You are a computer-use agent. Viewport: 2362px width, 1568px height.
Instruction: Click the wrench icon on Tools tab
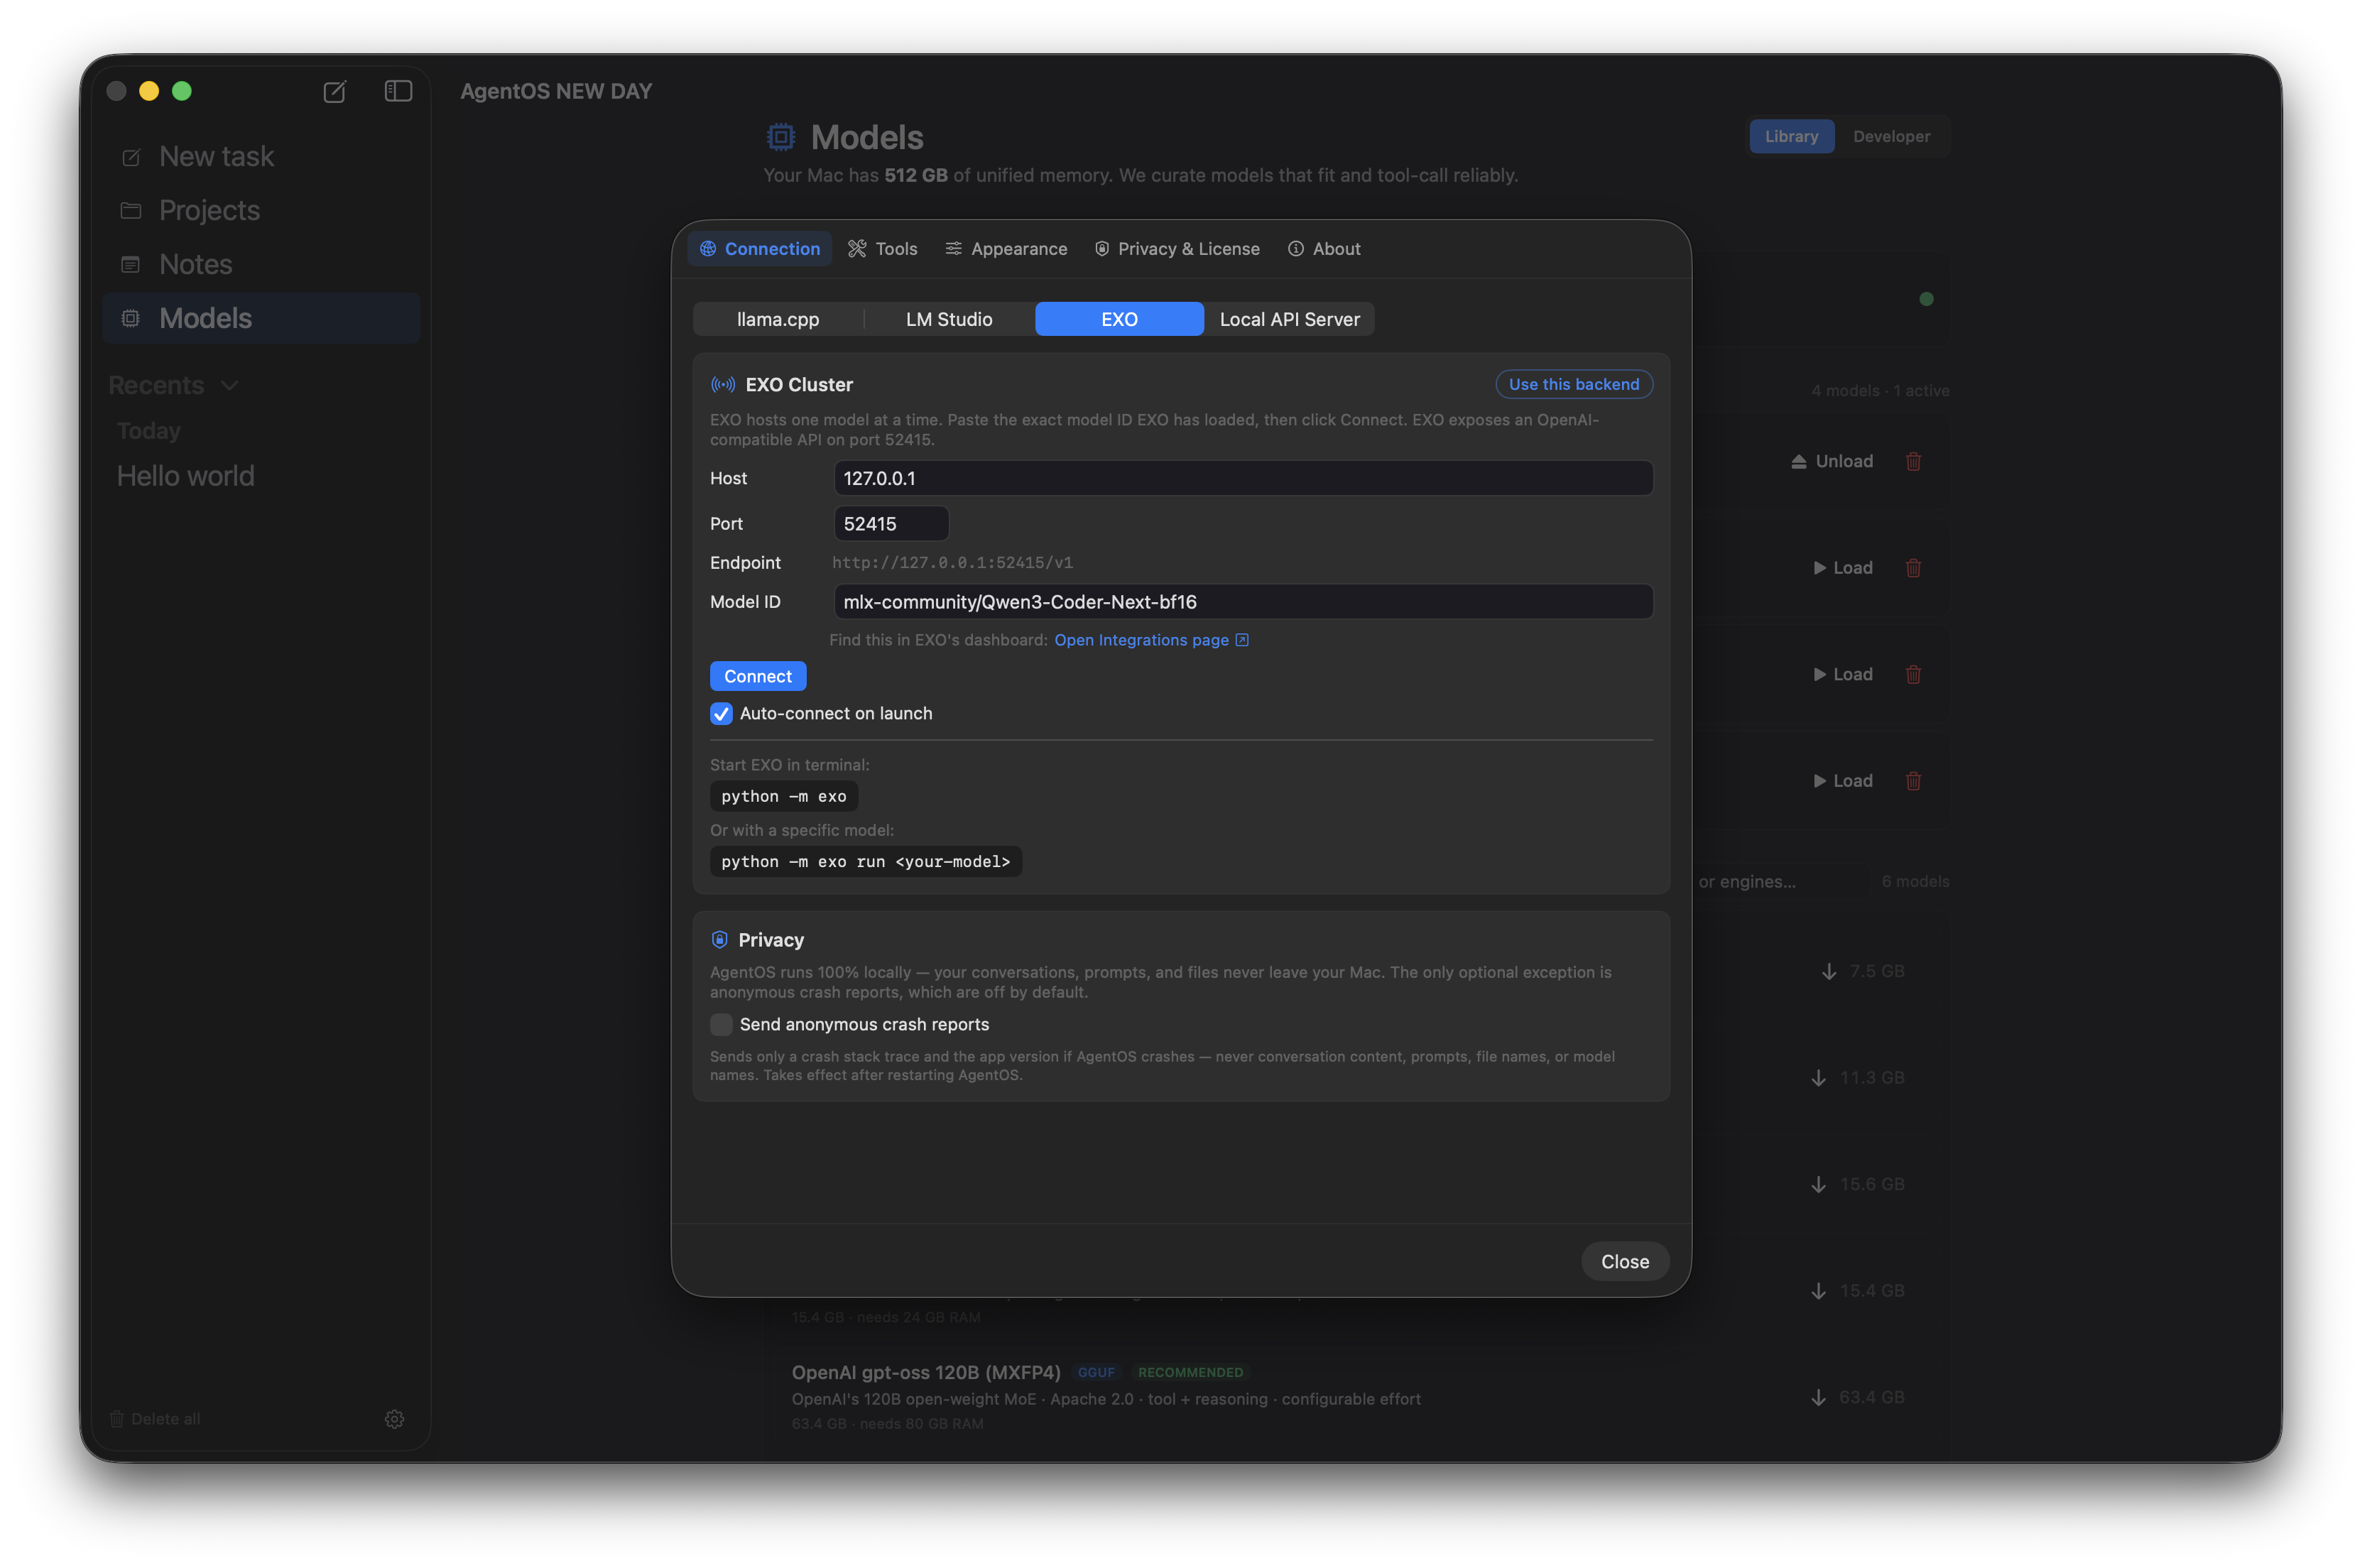[x=857, y=249]
